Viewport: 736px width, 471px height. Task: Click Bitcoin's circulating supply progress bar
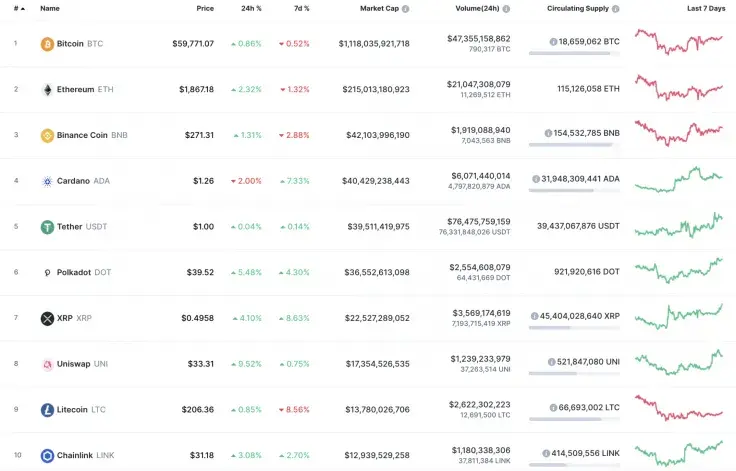(x=573, y=53)
